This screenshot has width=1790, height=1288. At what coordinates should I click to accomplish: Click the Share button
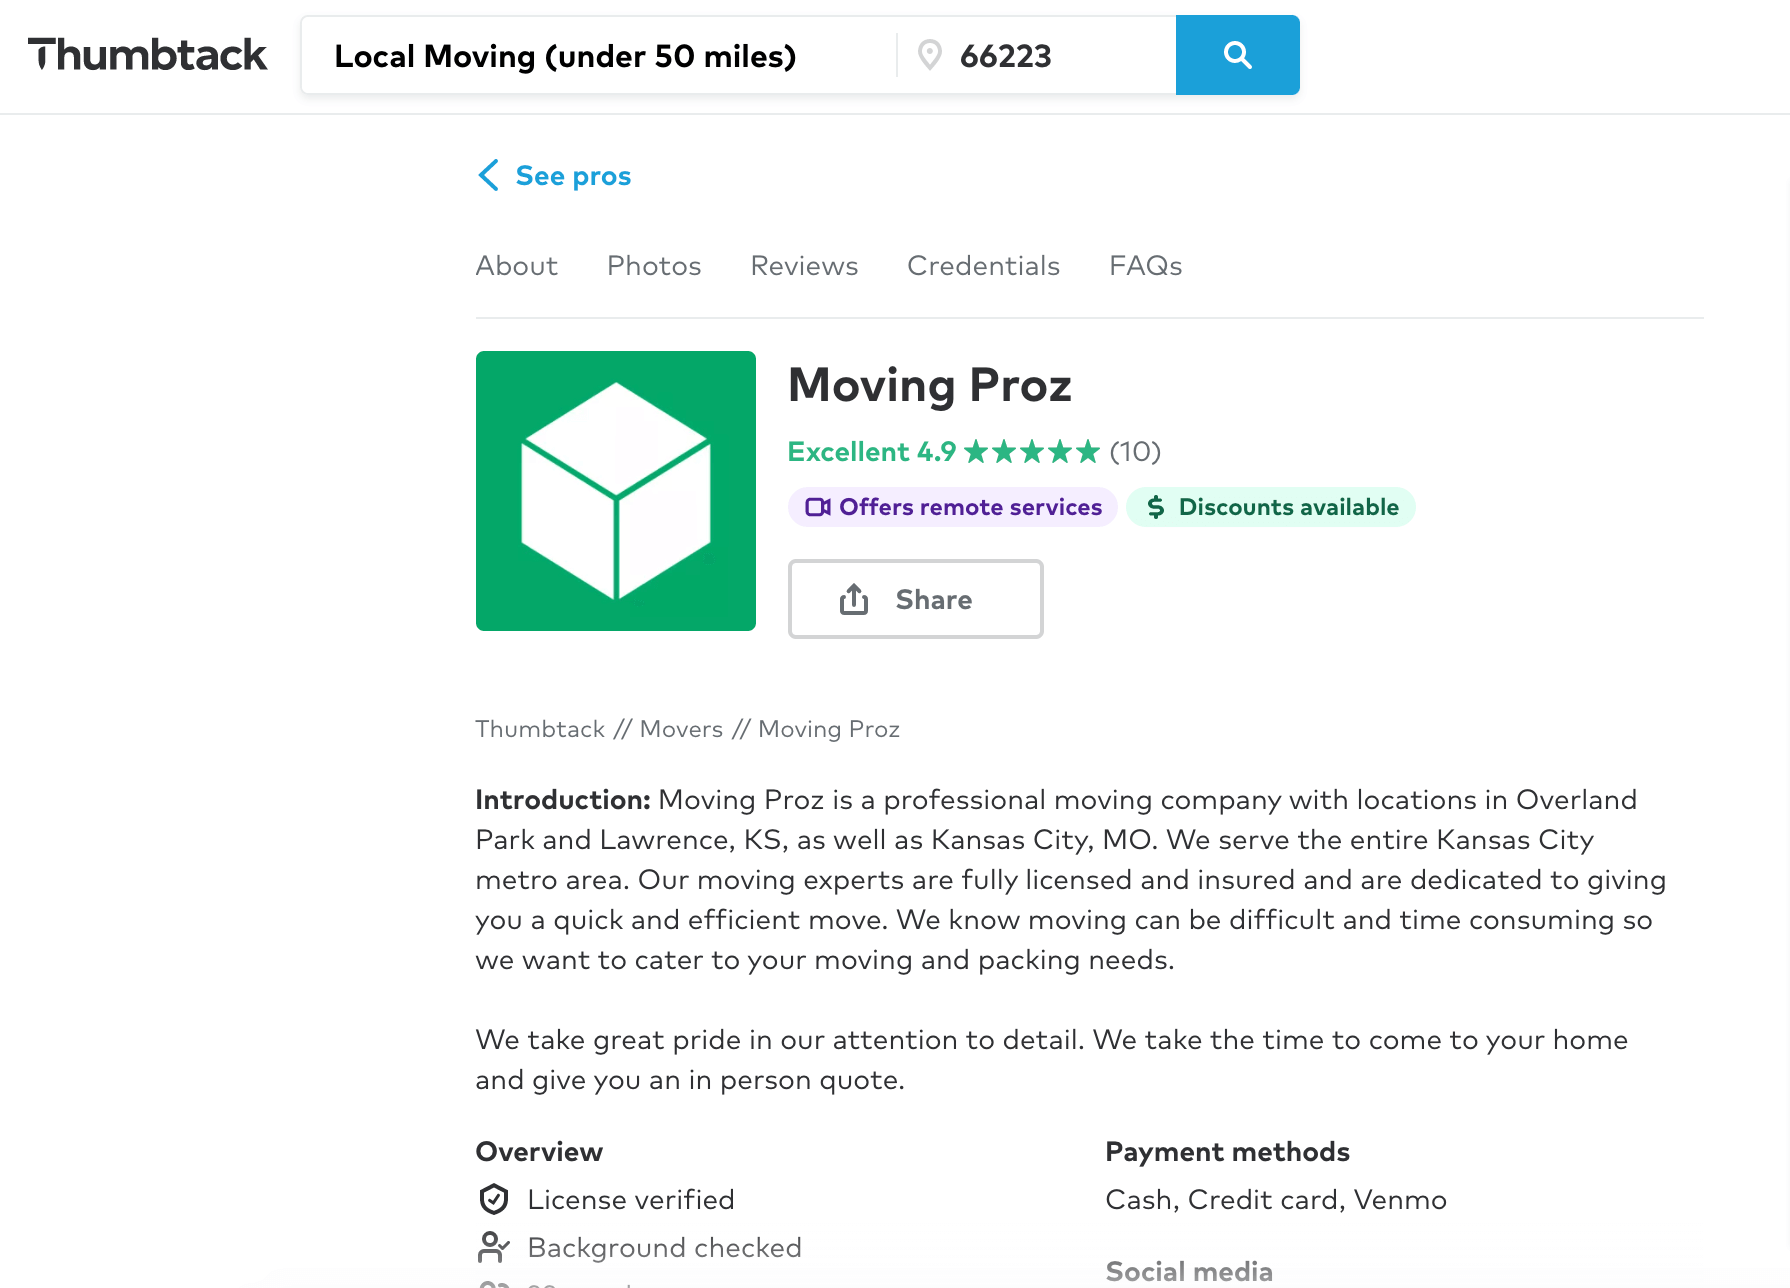(915, 598)
